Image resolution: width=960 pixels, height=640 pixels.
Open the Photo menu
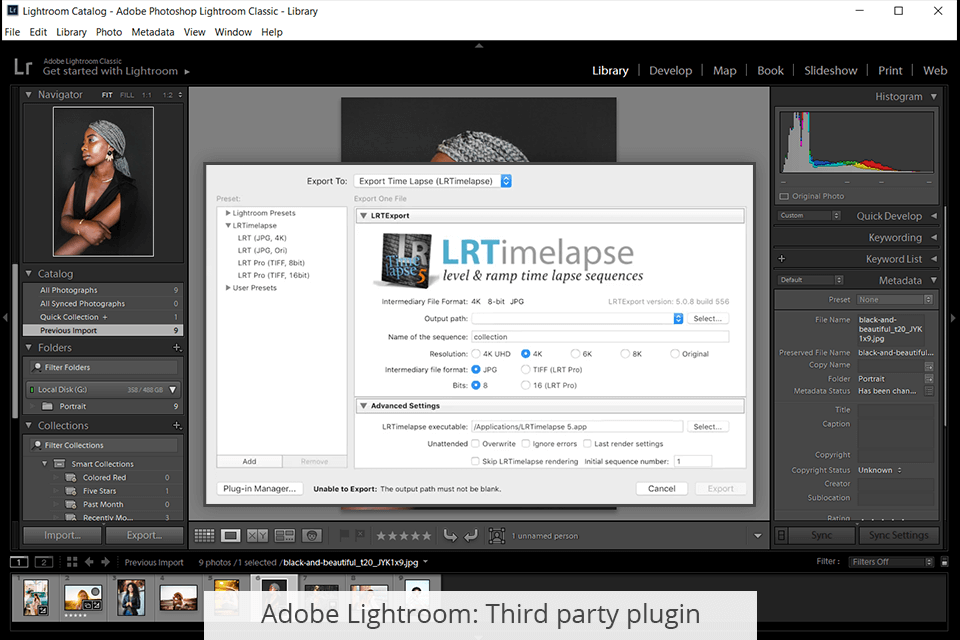[109, 32]
